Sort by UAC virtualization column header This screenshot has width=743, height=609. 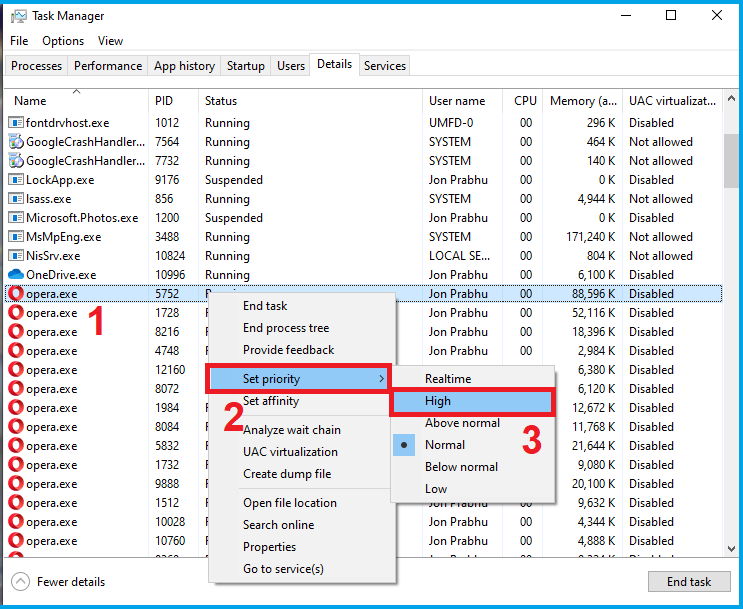coord(672,101)
